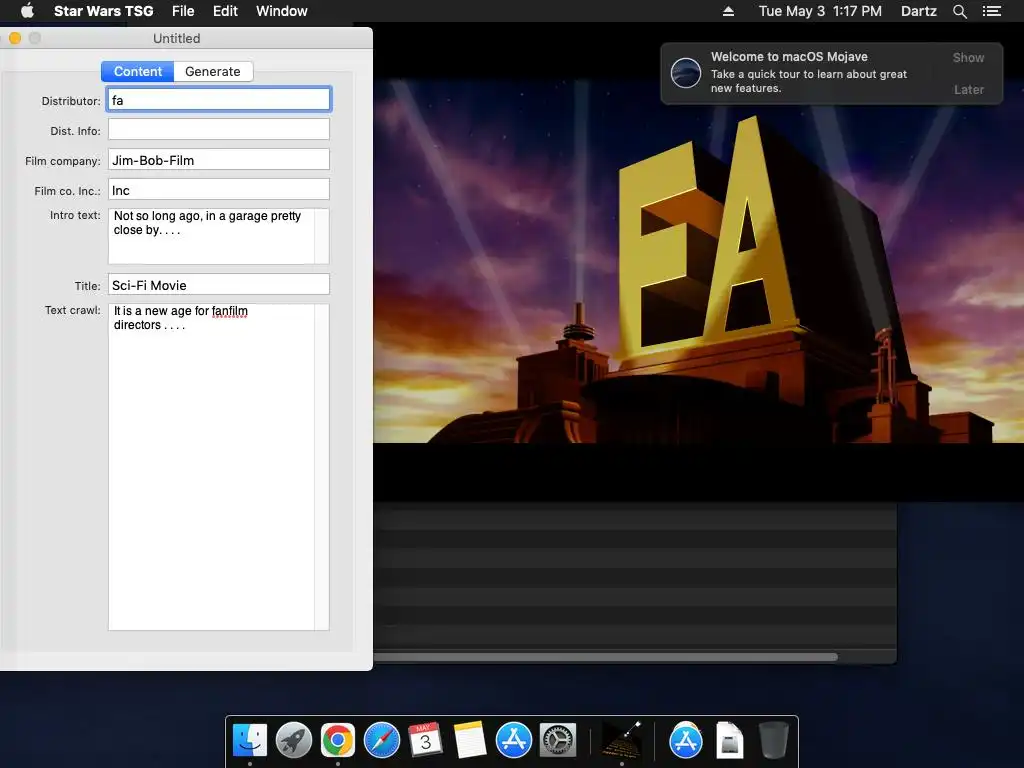The height and width of the screenshot is (768, 1024).
Task: Open the Star Wars TSG application menu
Action: pos(103,11)
